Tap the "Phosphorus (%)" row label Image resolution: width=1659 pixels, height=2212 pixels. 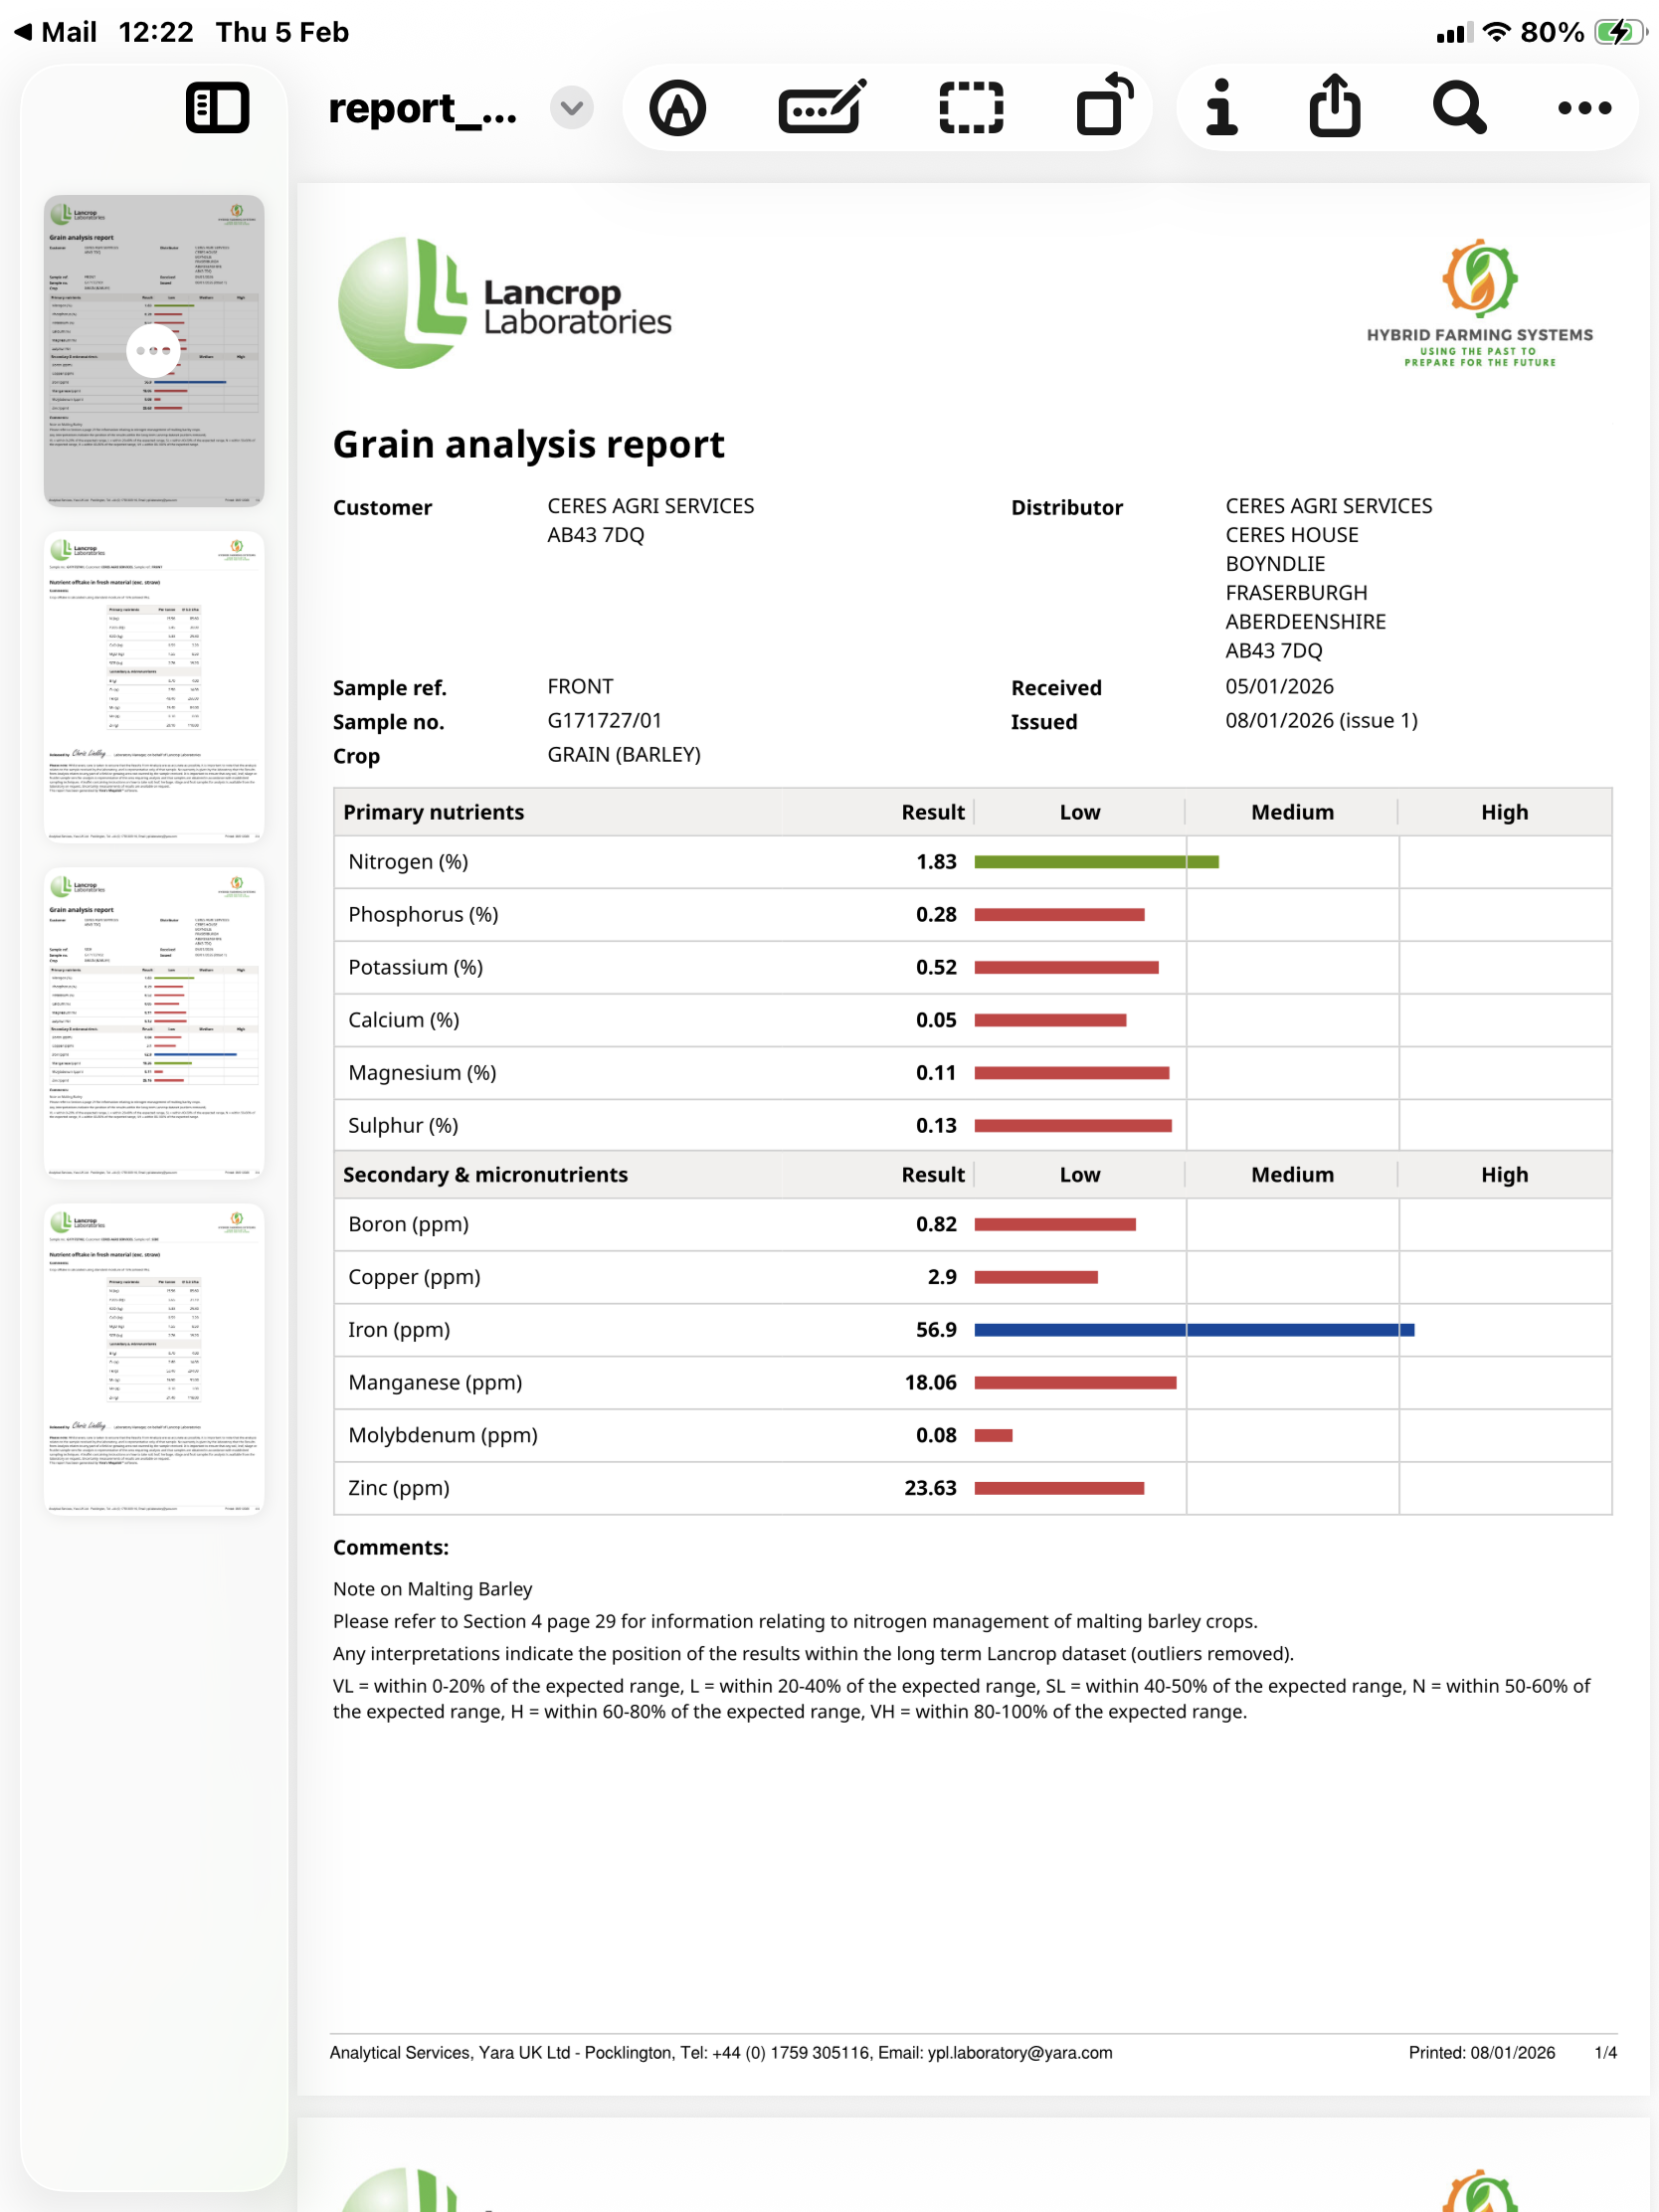(x=423, y=915)
